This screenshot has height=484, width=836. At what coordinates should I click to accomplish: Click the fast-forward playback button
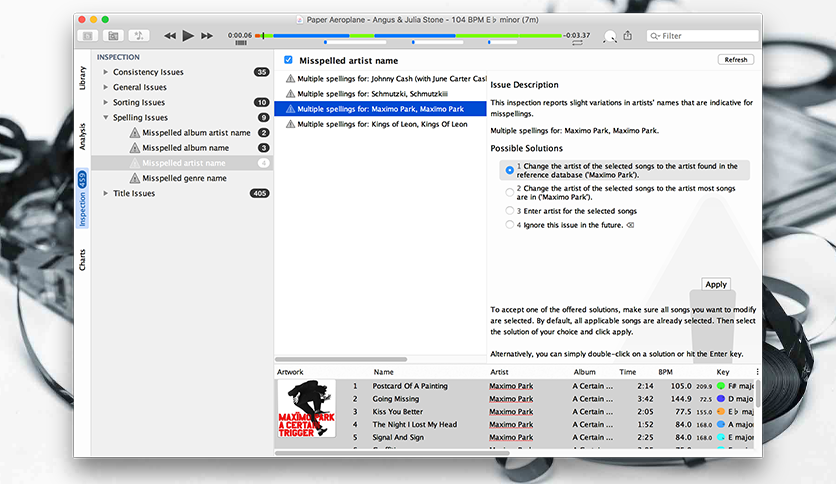pyautogui.click(x=207, y=36)
